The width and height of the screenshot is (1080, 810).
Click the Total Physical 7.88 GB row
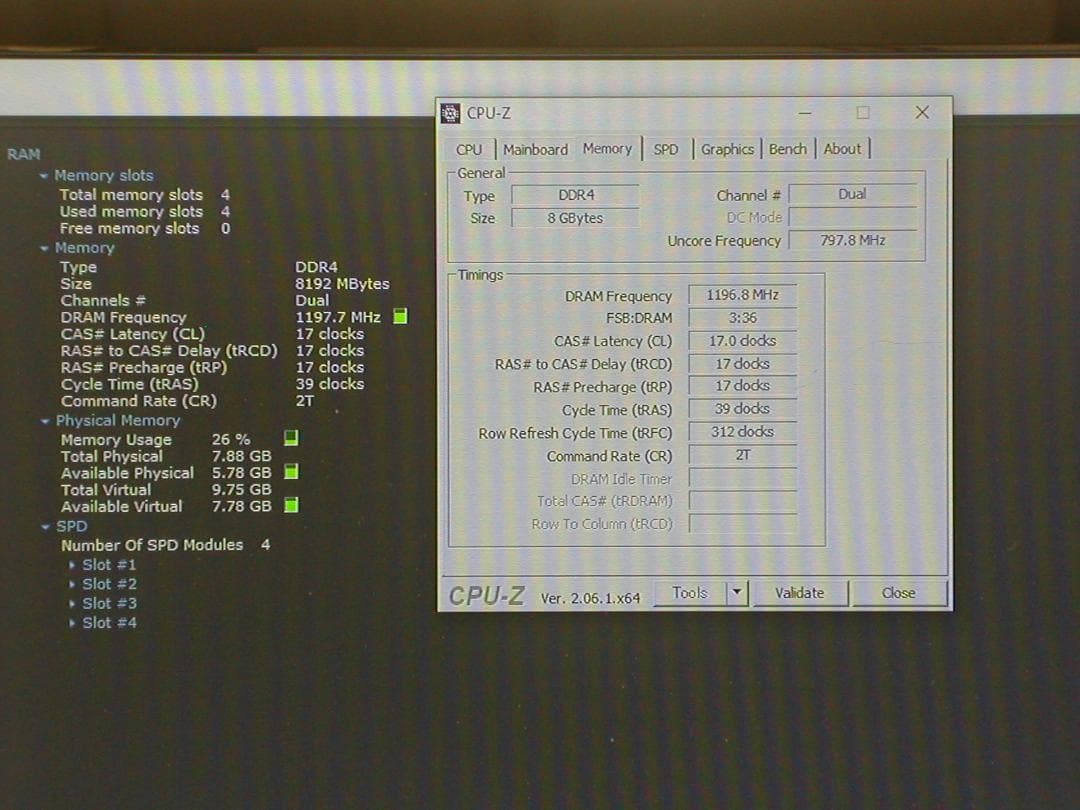pyautogui.click(x=166, y=456)
